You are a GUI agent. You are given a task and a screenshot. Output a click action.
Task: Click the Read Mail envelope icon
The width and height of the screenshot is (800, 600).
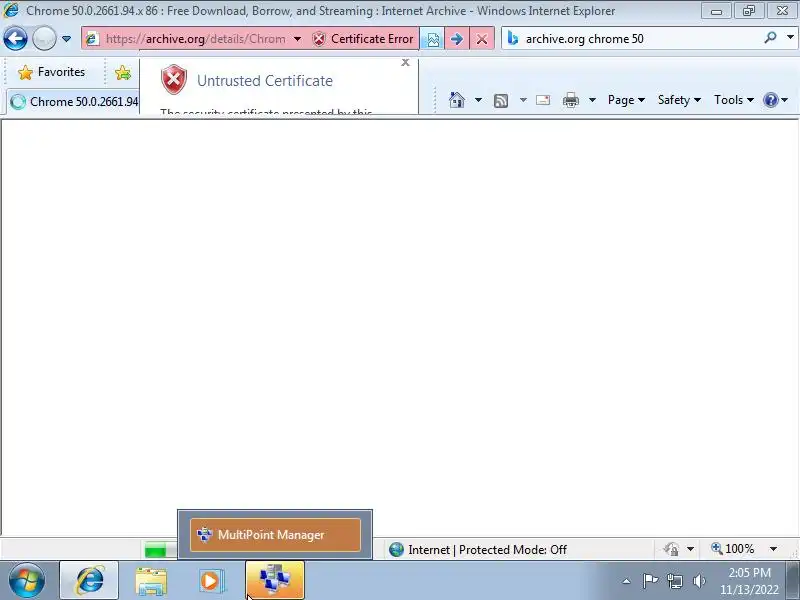click(543, 100)
